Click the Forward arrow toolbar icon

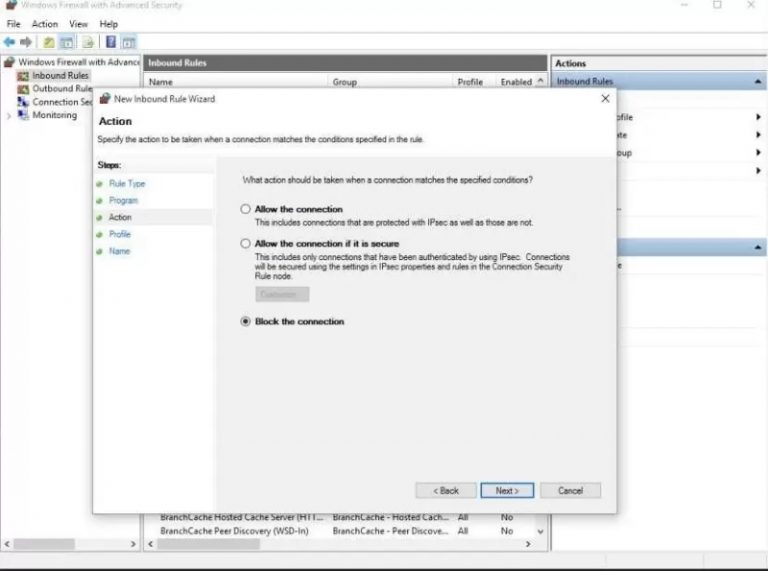click(x=25, y=42)
